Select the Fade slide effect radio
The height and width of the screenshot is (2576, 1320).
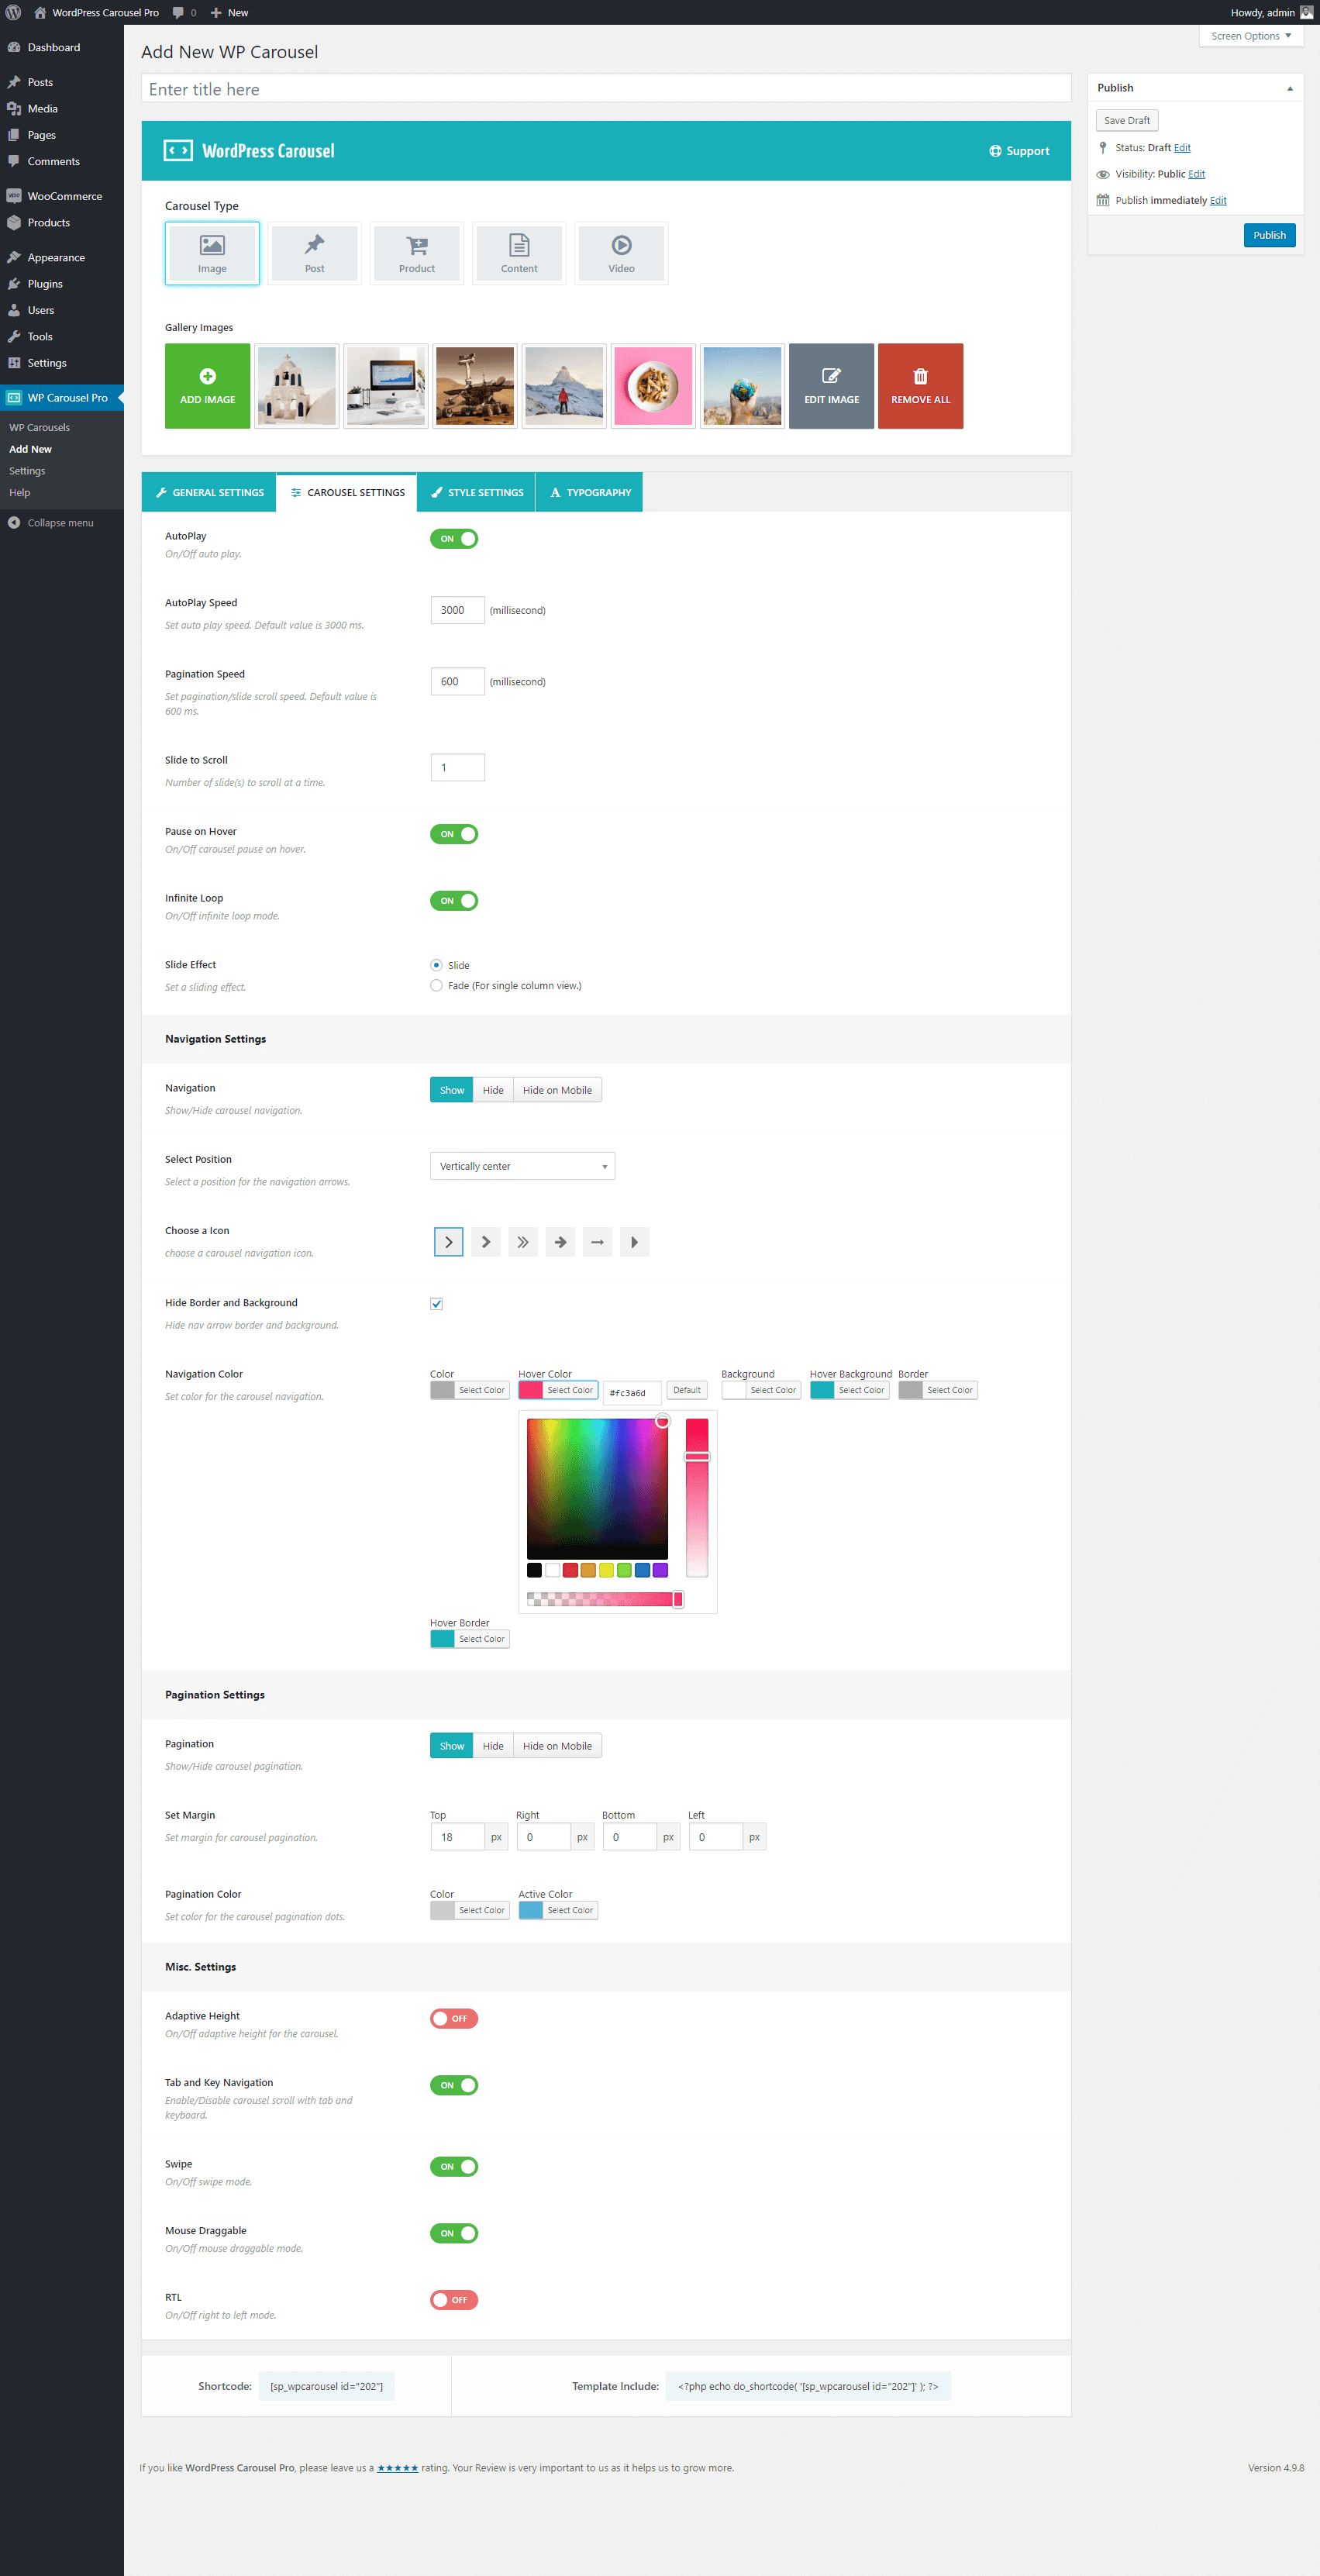[x=436, y=985]
